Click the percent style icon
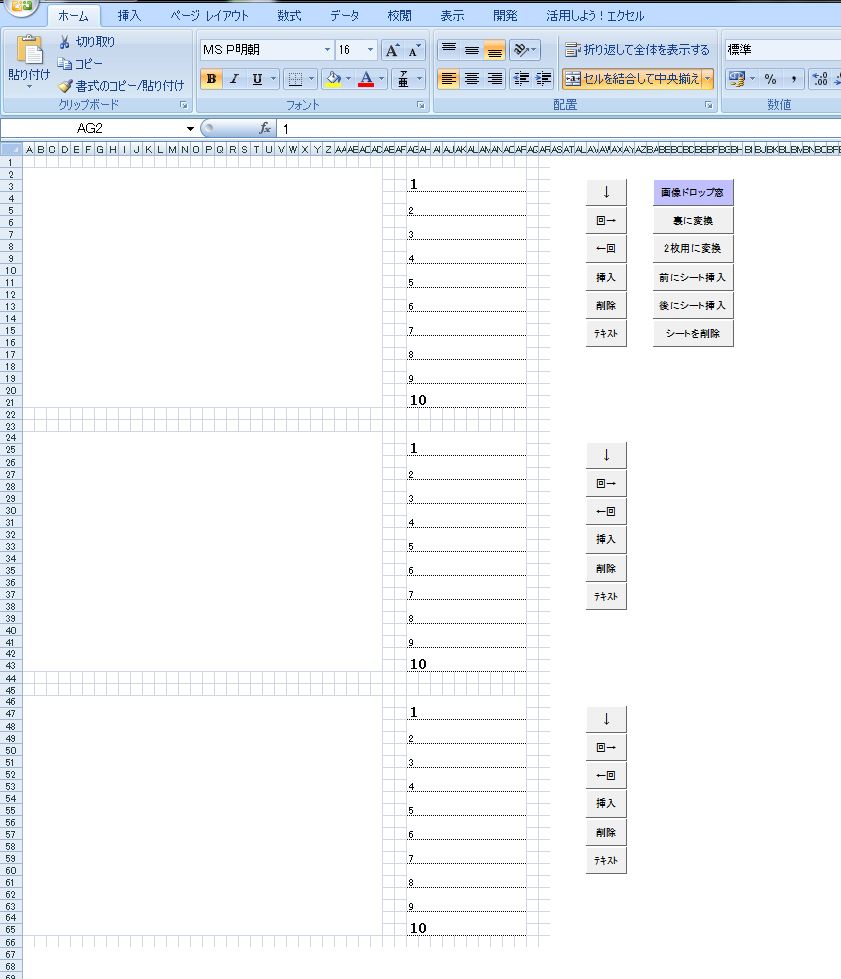841x979 pixels. click(770, 79)
